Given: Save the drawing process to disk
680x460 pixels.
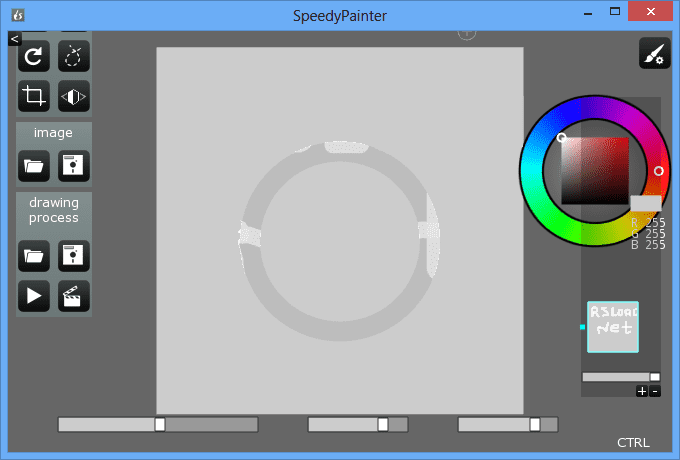Looking at the screenshot, I should tap(73, 256).
